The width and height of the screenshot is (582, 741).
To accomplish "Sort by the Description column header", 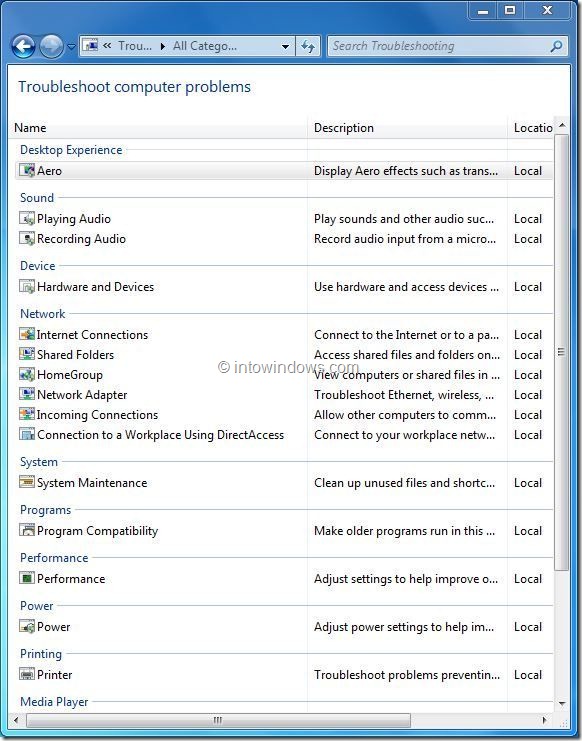I will (407, 128).
